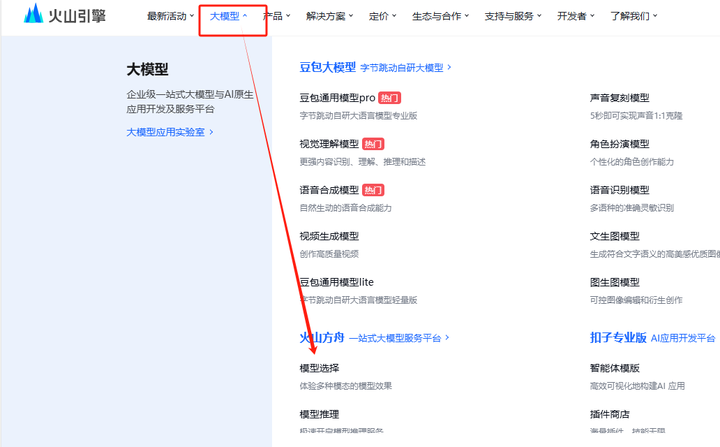Open the 豆包大模型 section heading
Image resolution: width=720 pixels, height=447 pixels.
pyautogui.click(x=327, y=68)
